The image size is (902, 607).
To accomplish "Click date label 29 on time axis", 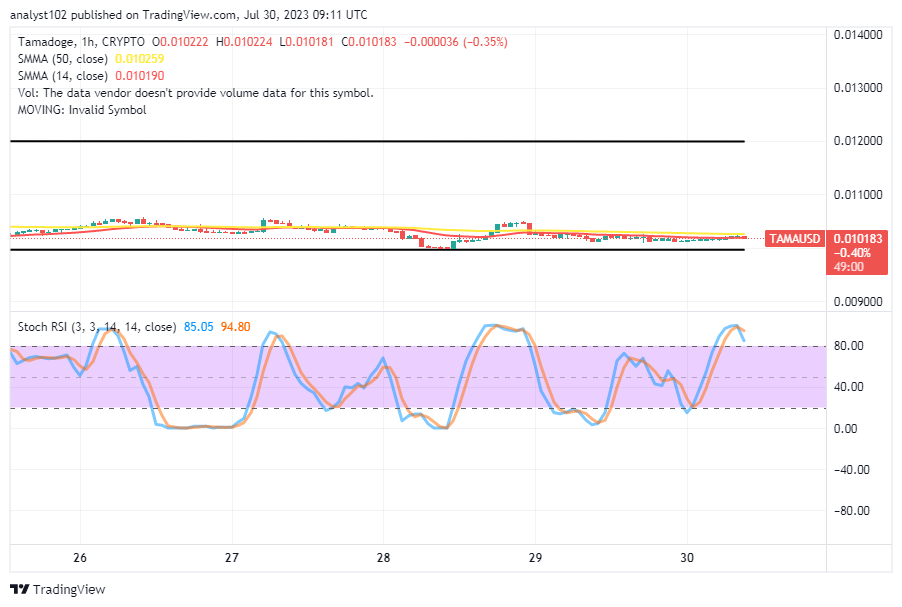I will pyautogui.click(x=535, y=558).
